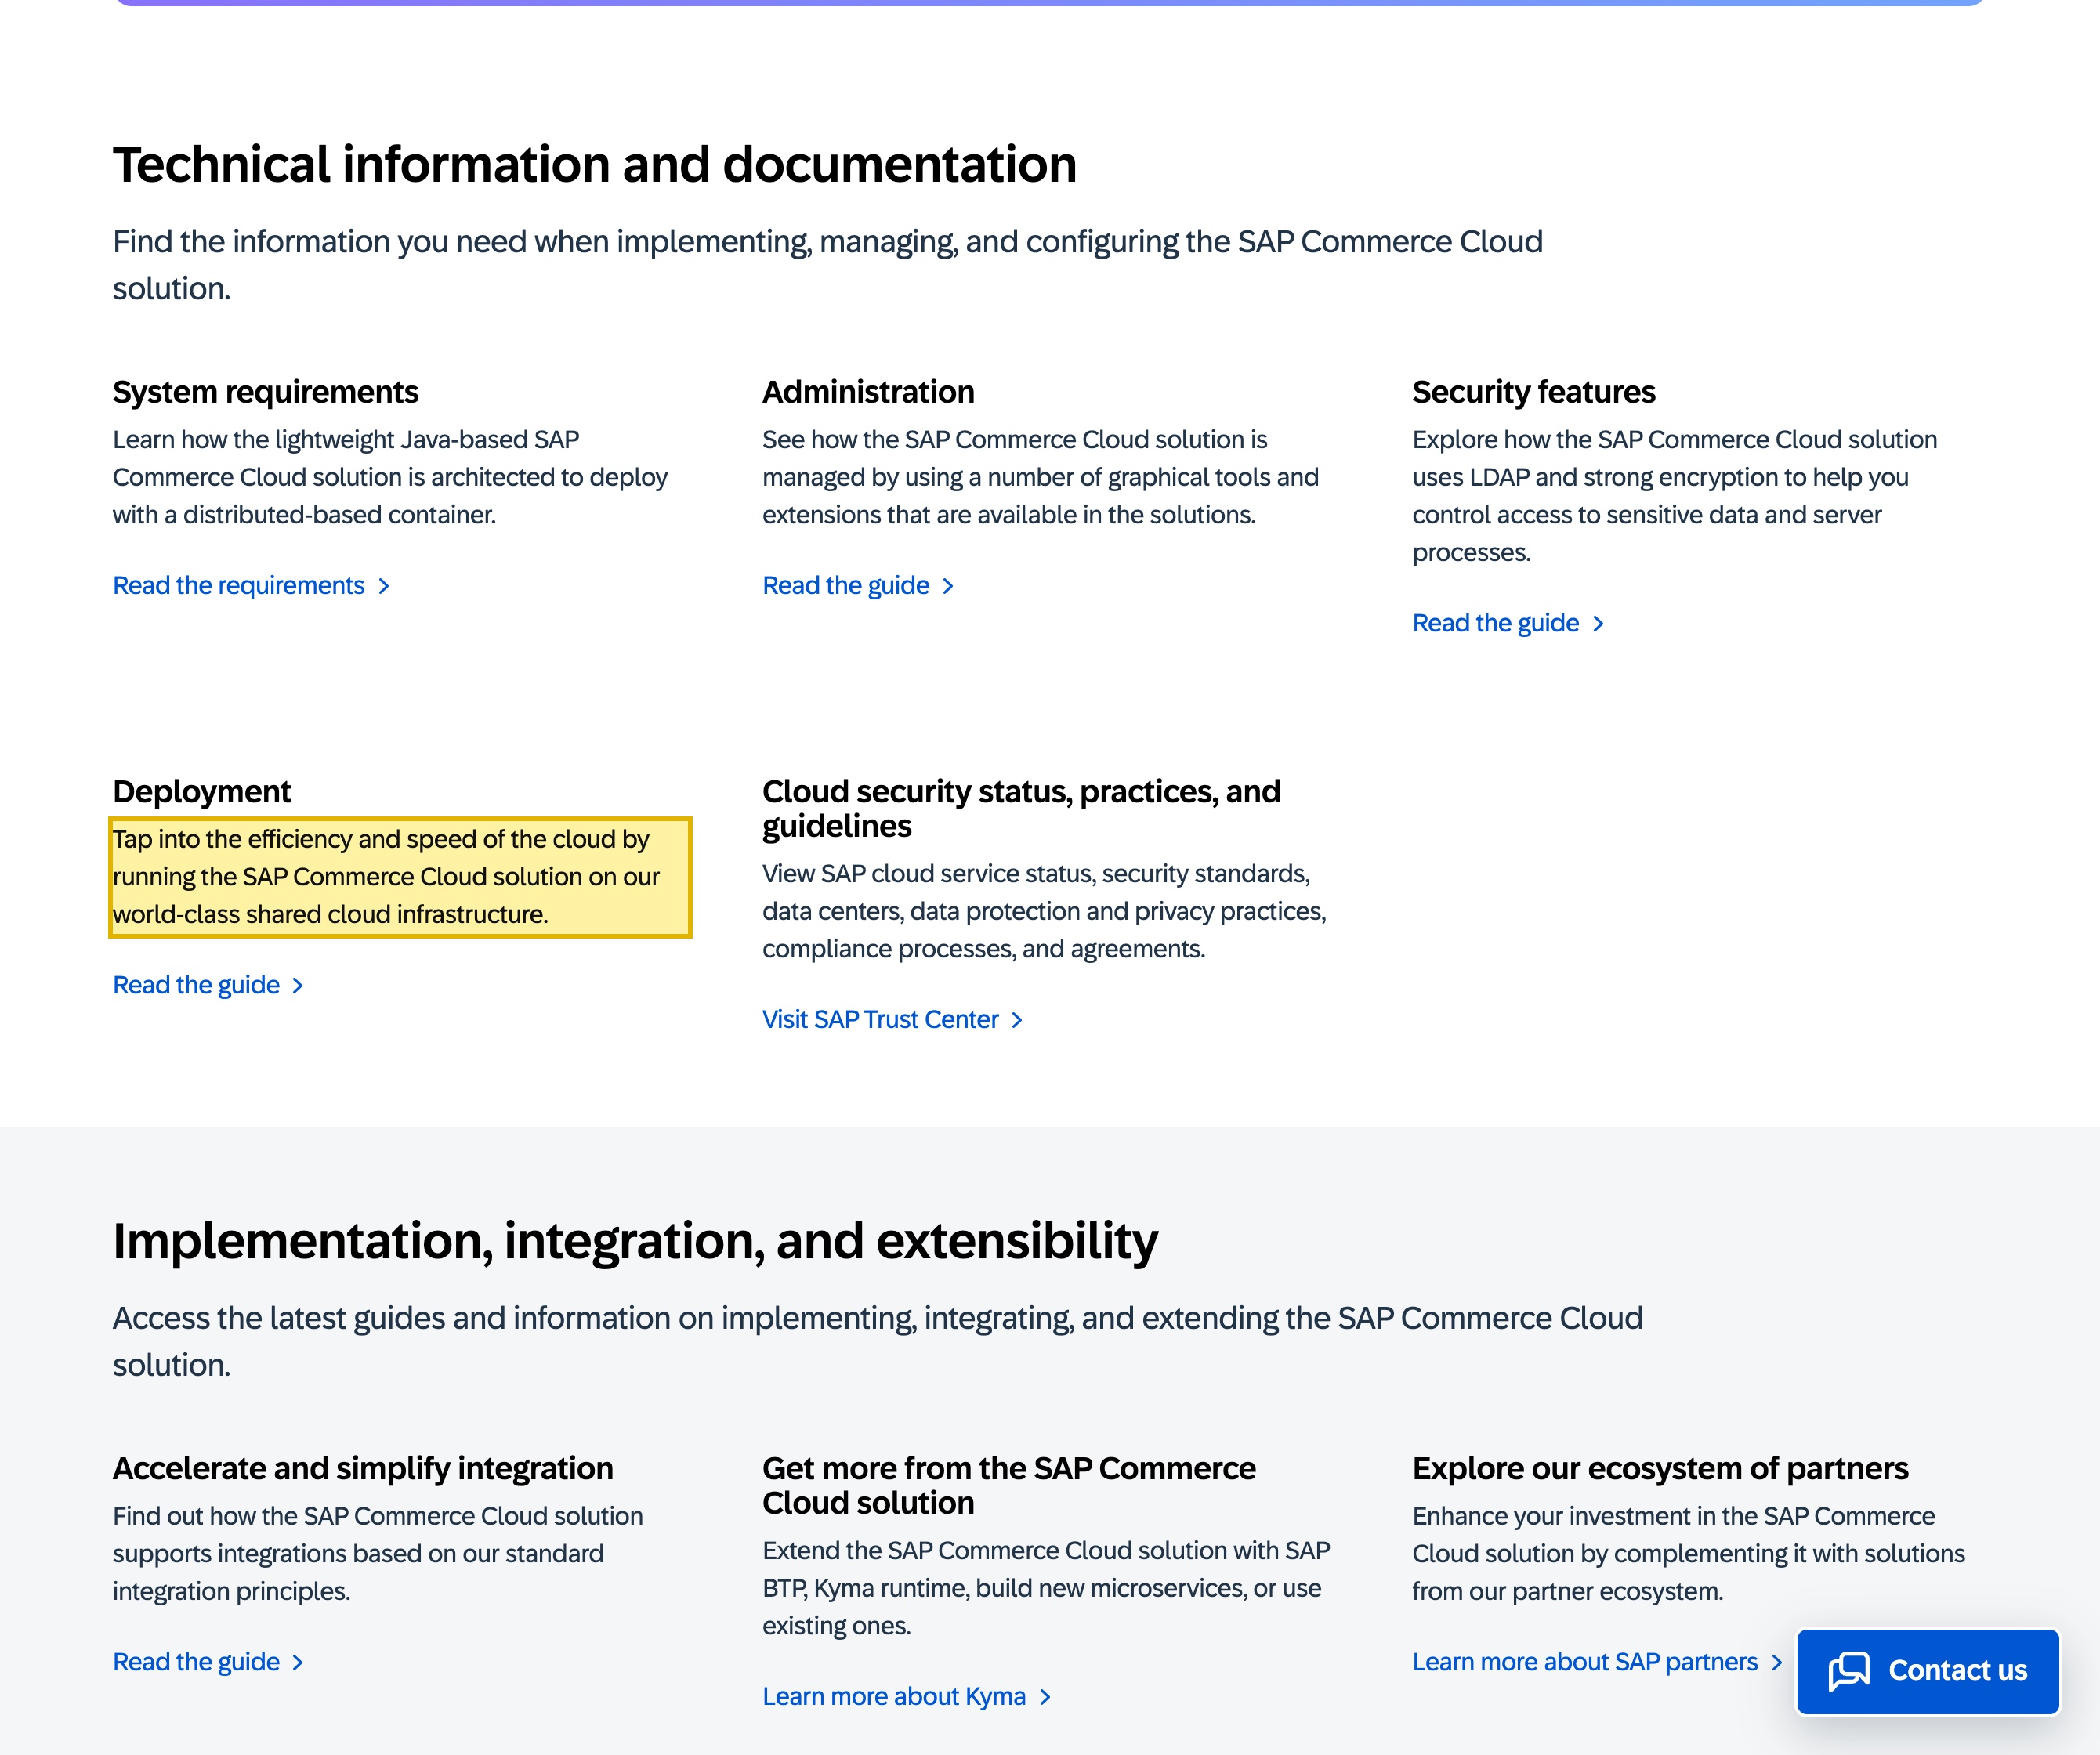Visit SAP Trust Center link
The width and height of the screenshot is (2100, 1755).
892,1019
